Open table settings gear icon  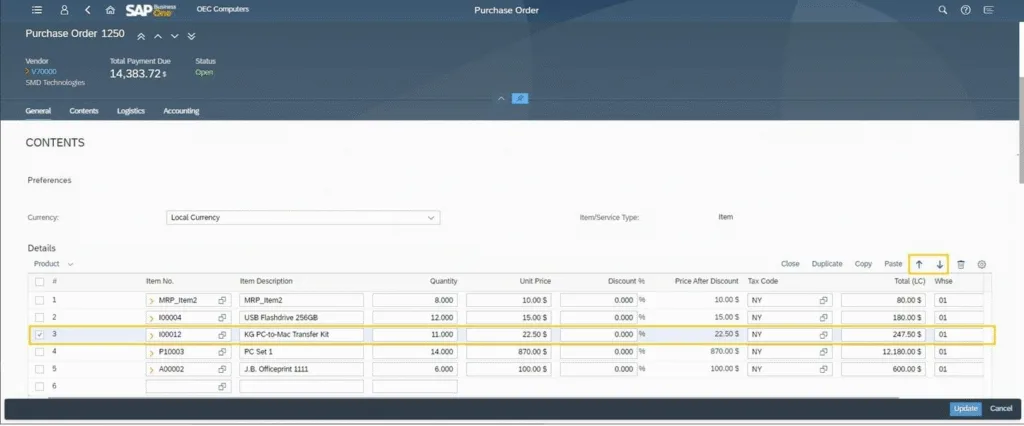[982, 264]
